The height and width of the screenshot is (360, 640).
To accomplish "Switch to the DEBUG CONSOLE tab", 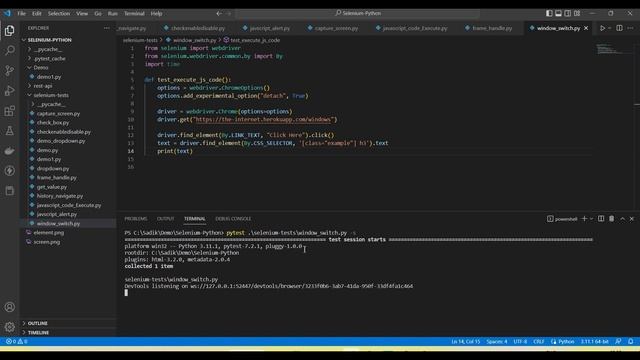I will pos(233,219).
